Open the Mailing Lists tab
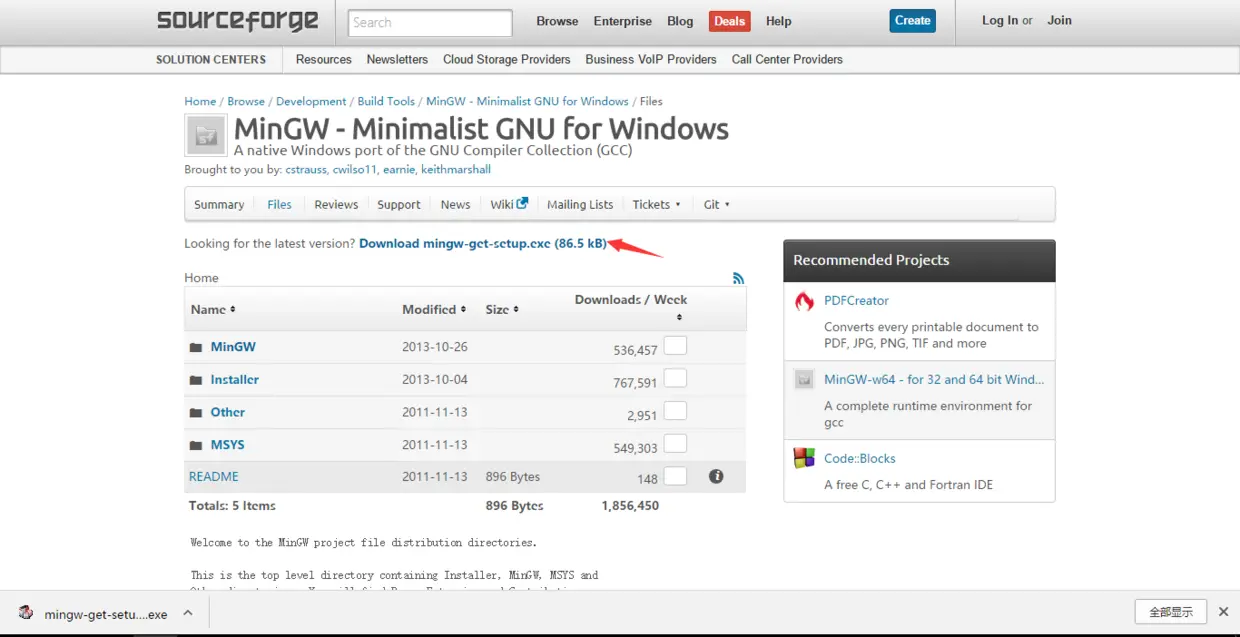This screenshot has height=637, width=1240. tap(580, 204)
